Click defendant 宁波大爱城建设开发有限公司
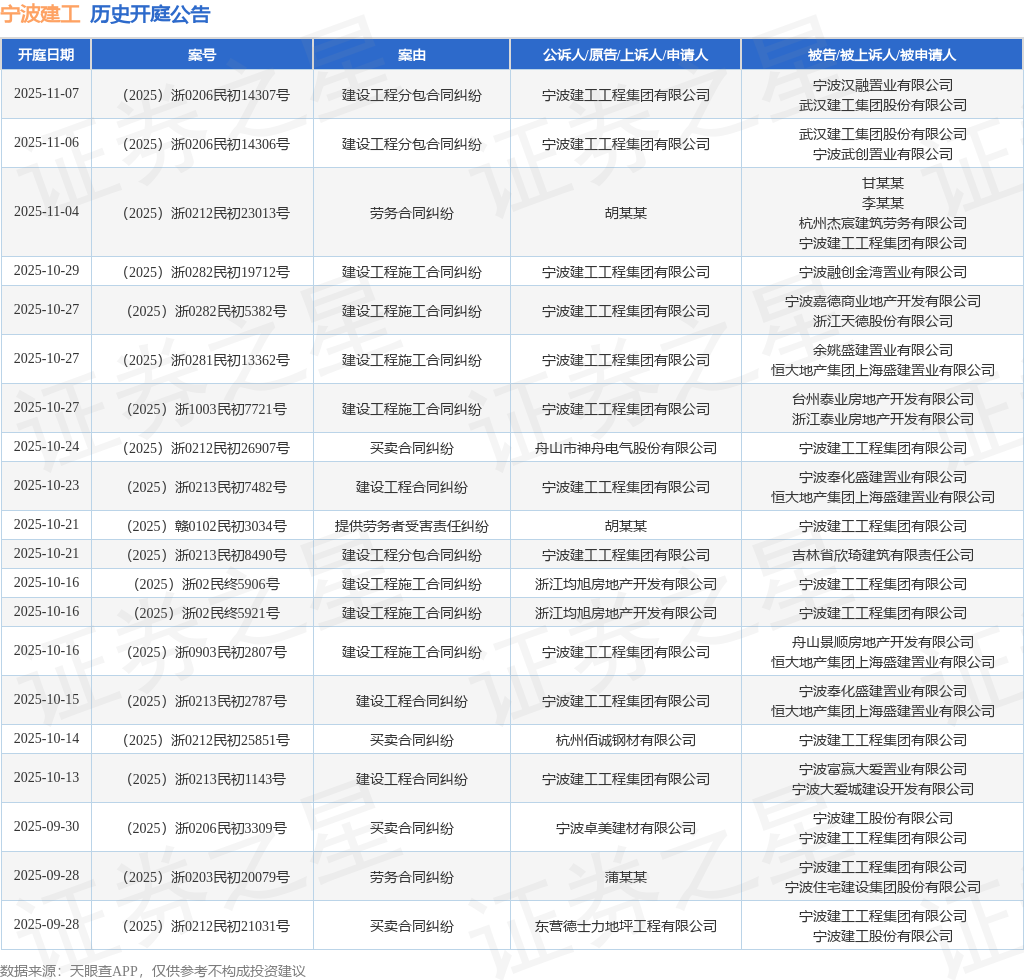 tap(883, 789)
